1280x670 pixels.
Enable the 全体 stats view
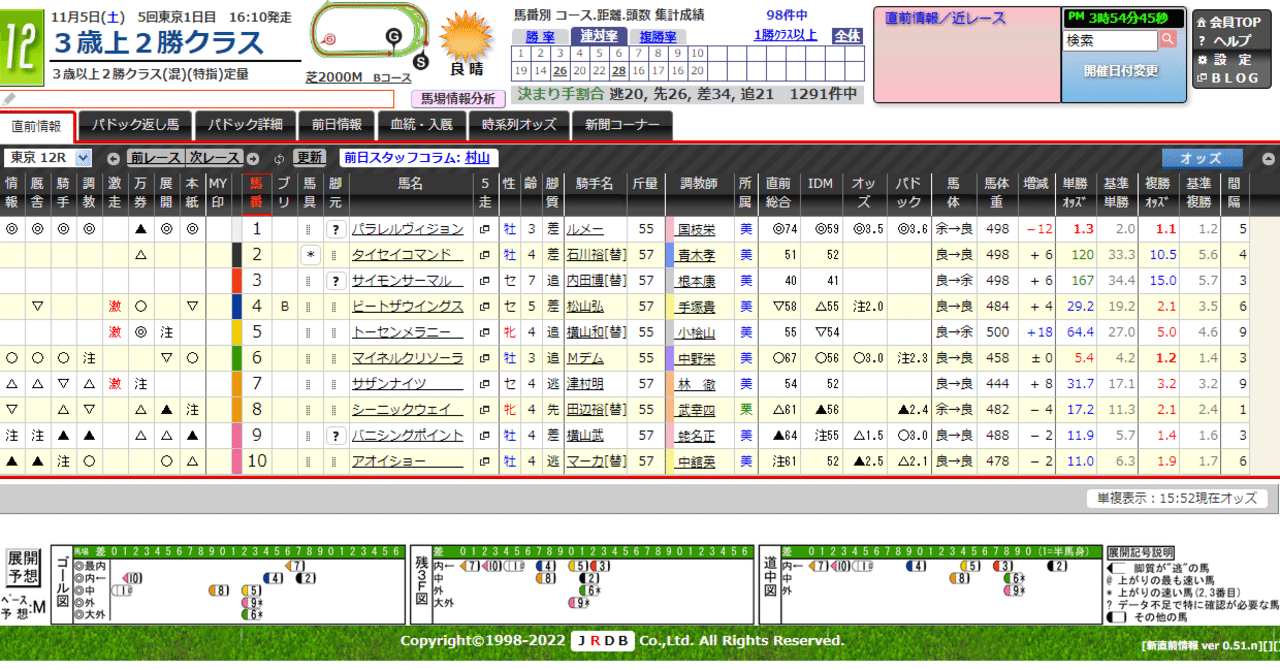click(x=849, y=36)
